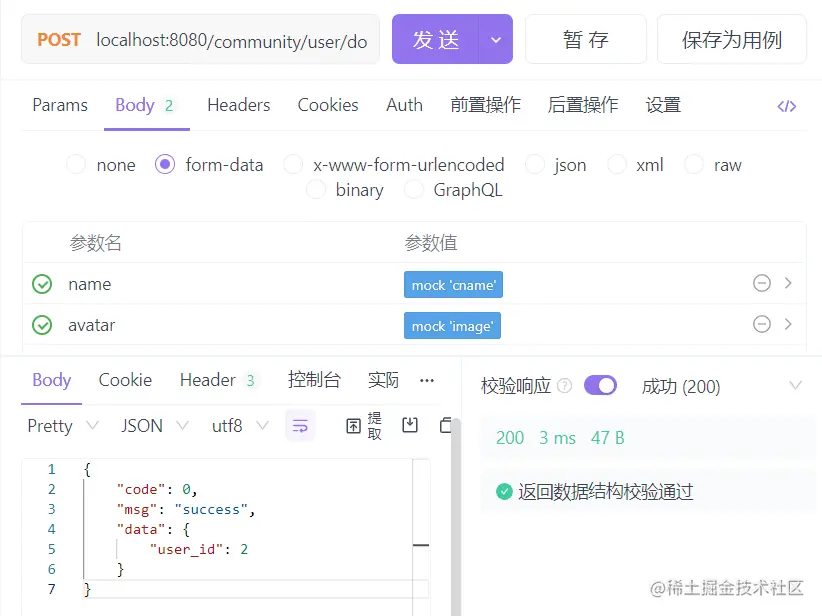Screen dimensions: 822x616
Task: Click the mock 'image' value tag
Action: [452, 326]
